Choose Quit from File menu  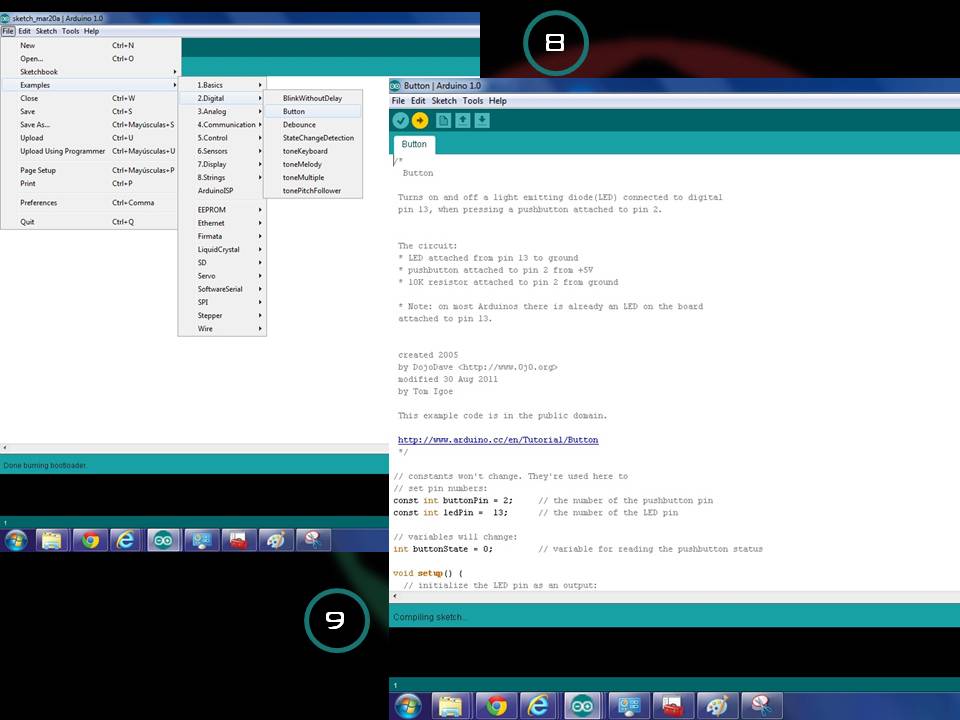point(91,222)
